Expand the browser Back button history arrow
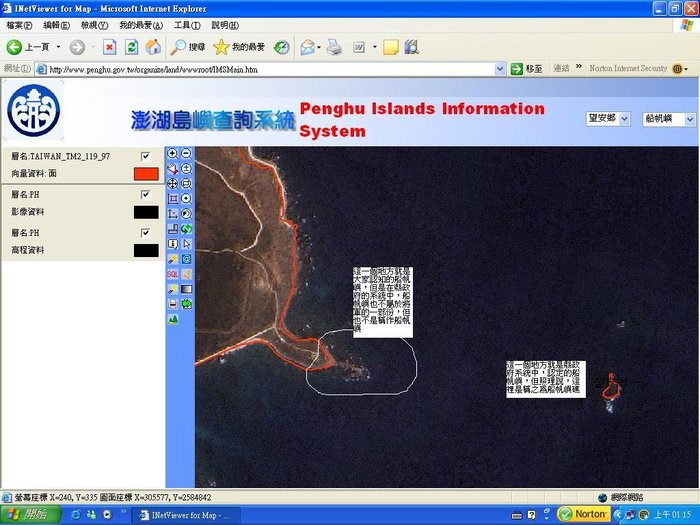700x525 pixels. [58, 47]
